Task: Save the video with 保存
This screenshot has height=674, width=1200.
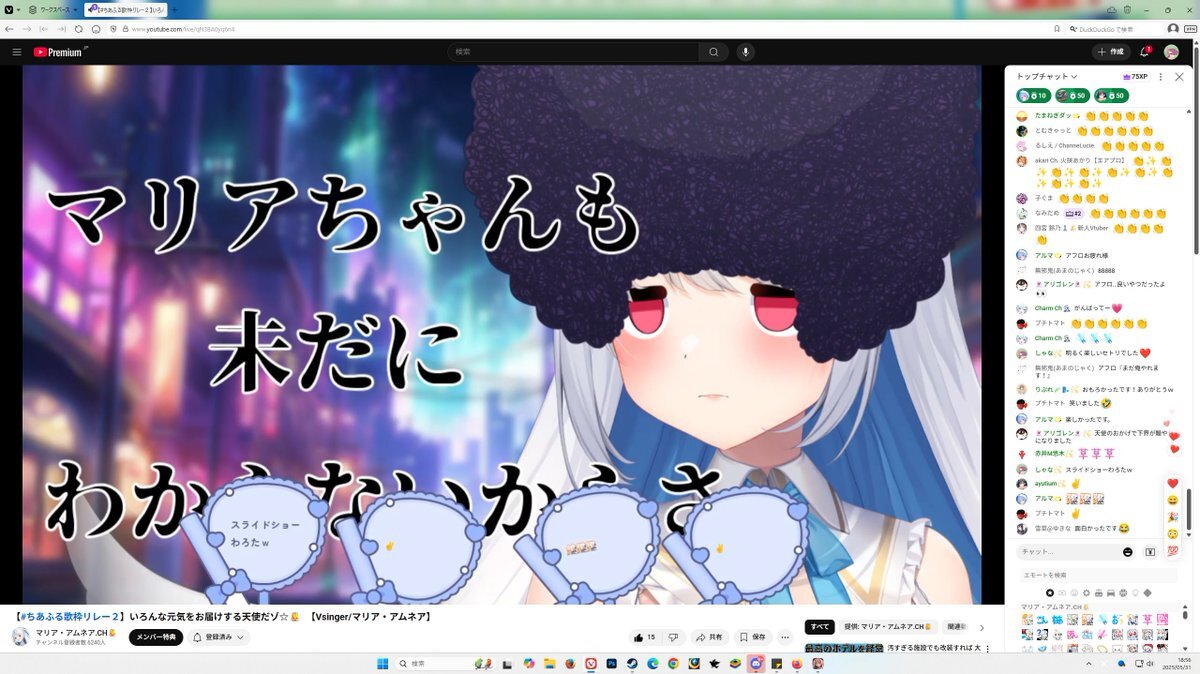Action: pyautogui.click(x=752, y=637)
